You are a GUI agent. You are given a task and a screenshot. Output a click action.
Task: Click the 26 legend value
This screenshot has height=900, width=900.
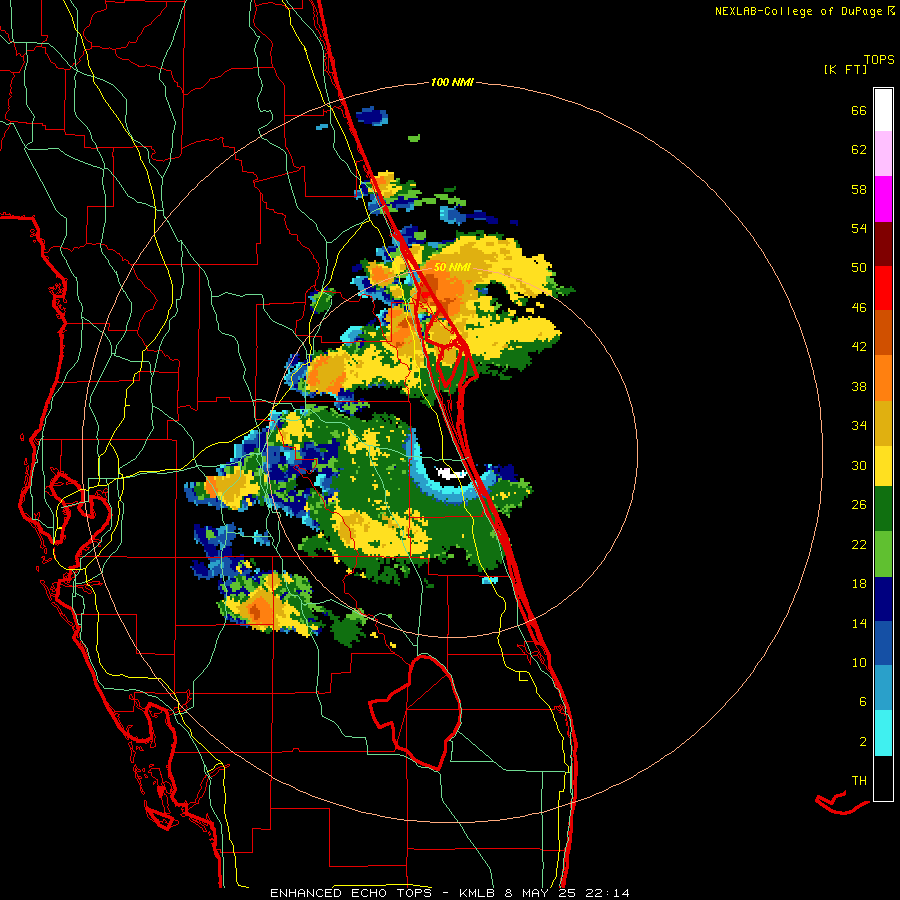tap(859, 505)
